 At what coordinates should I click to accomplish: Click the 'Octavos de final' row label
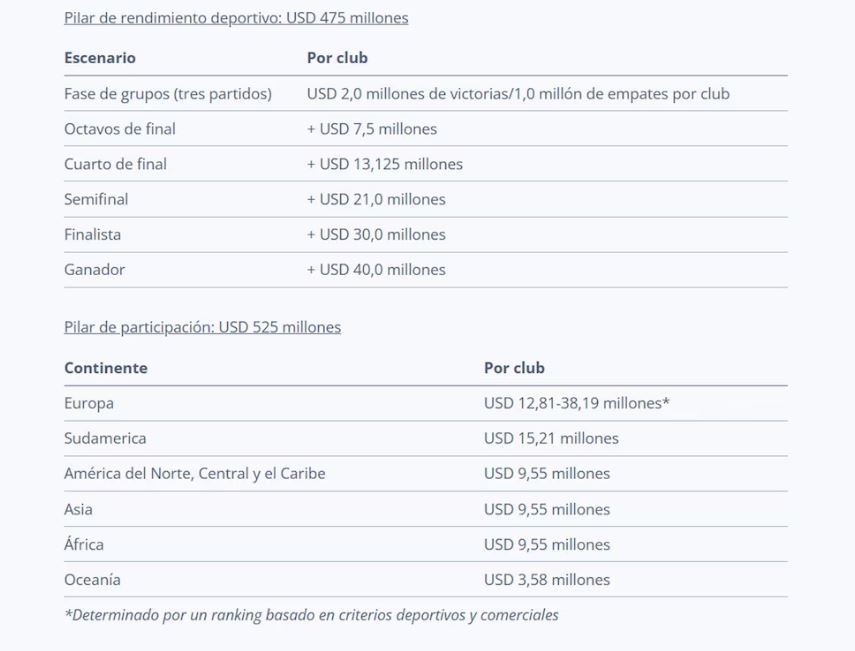click(x=120, y=129)
